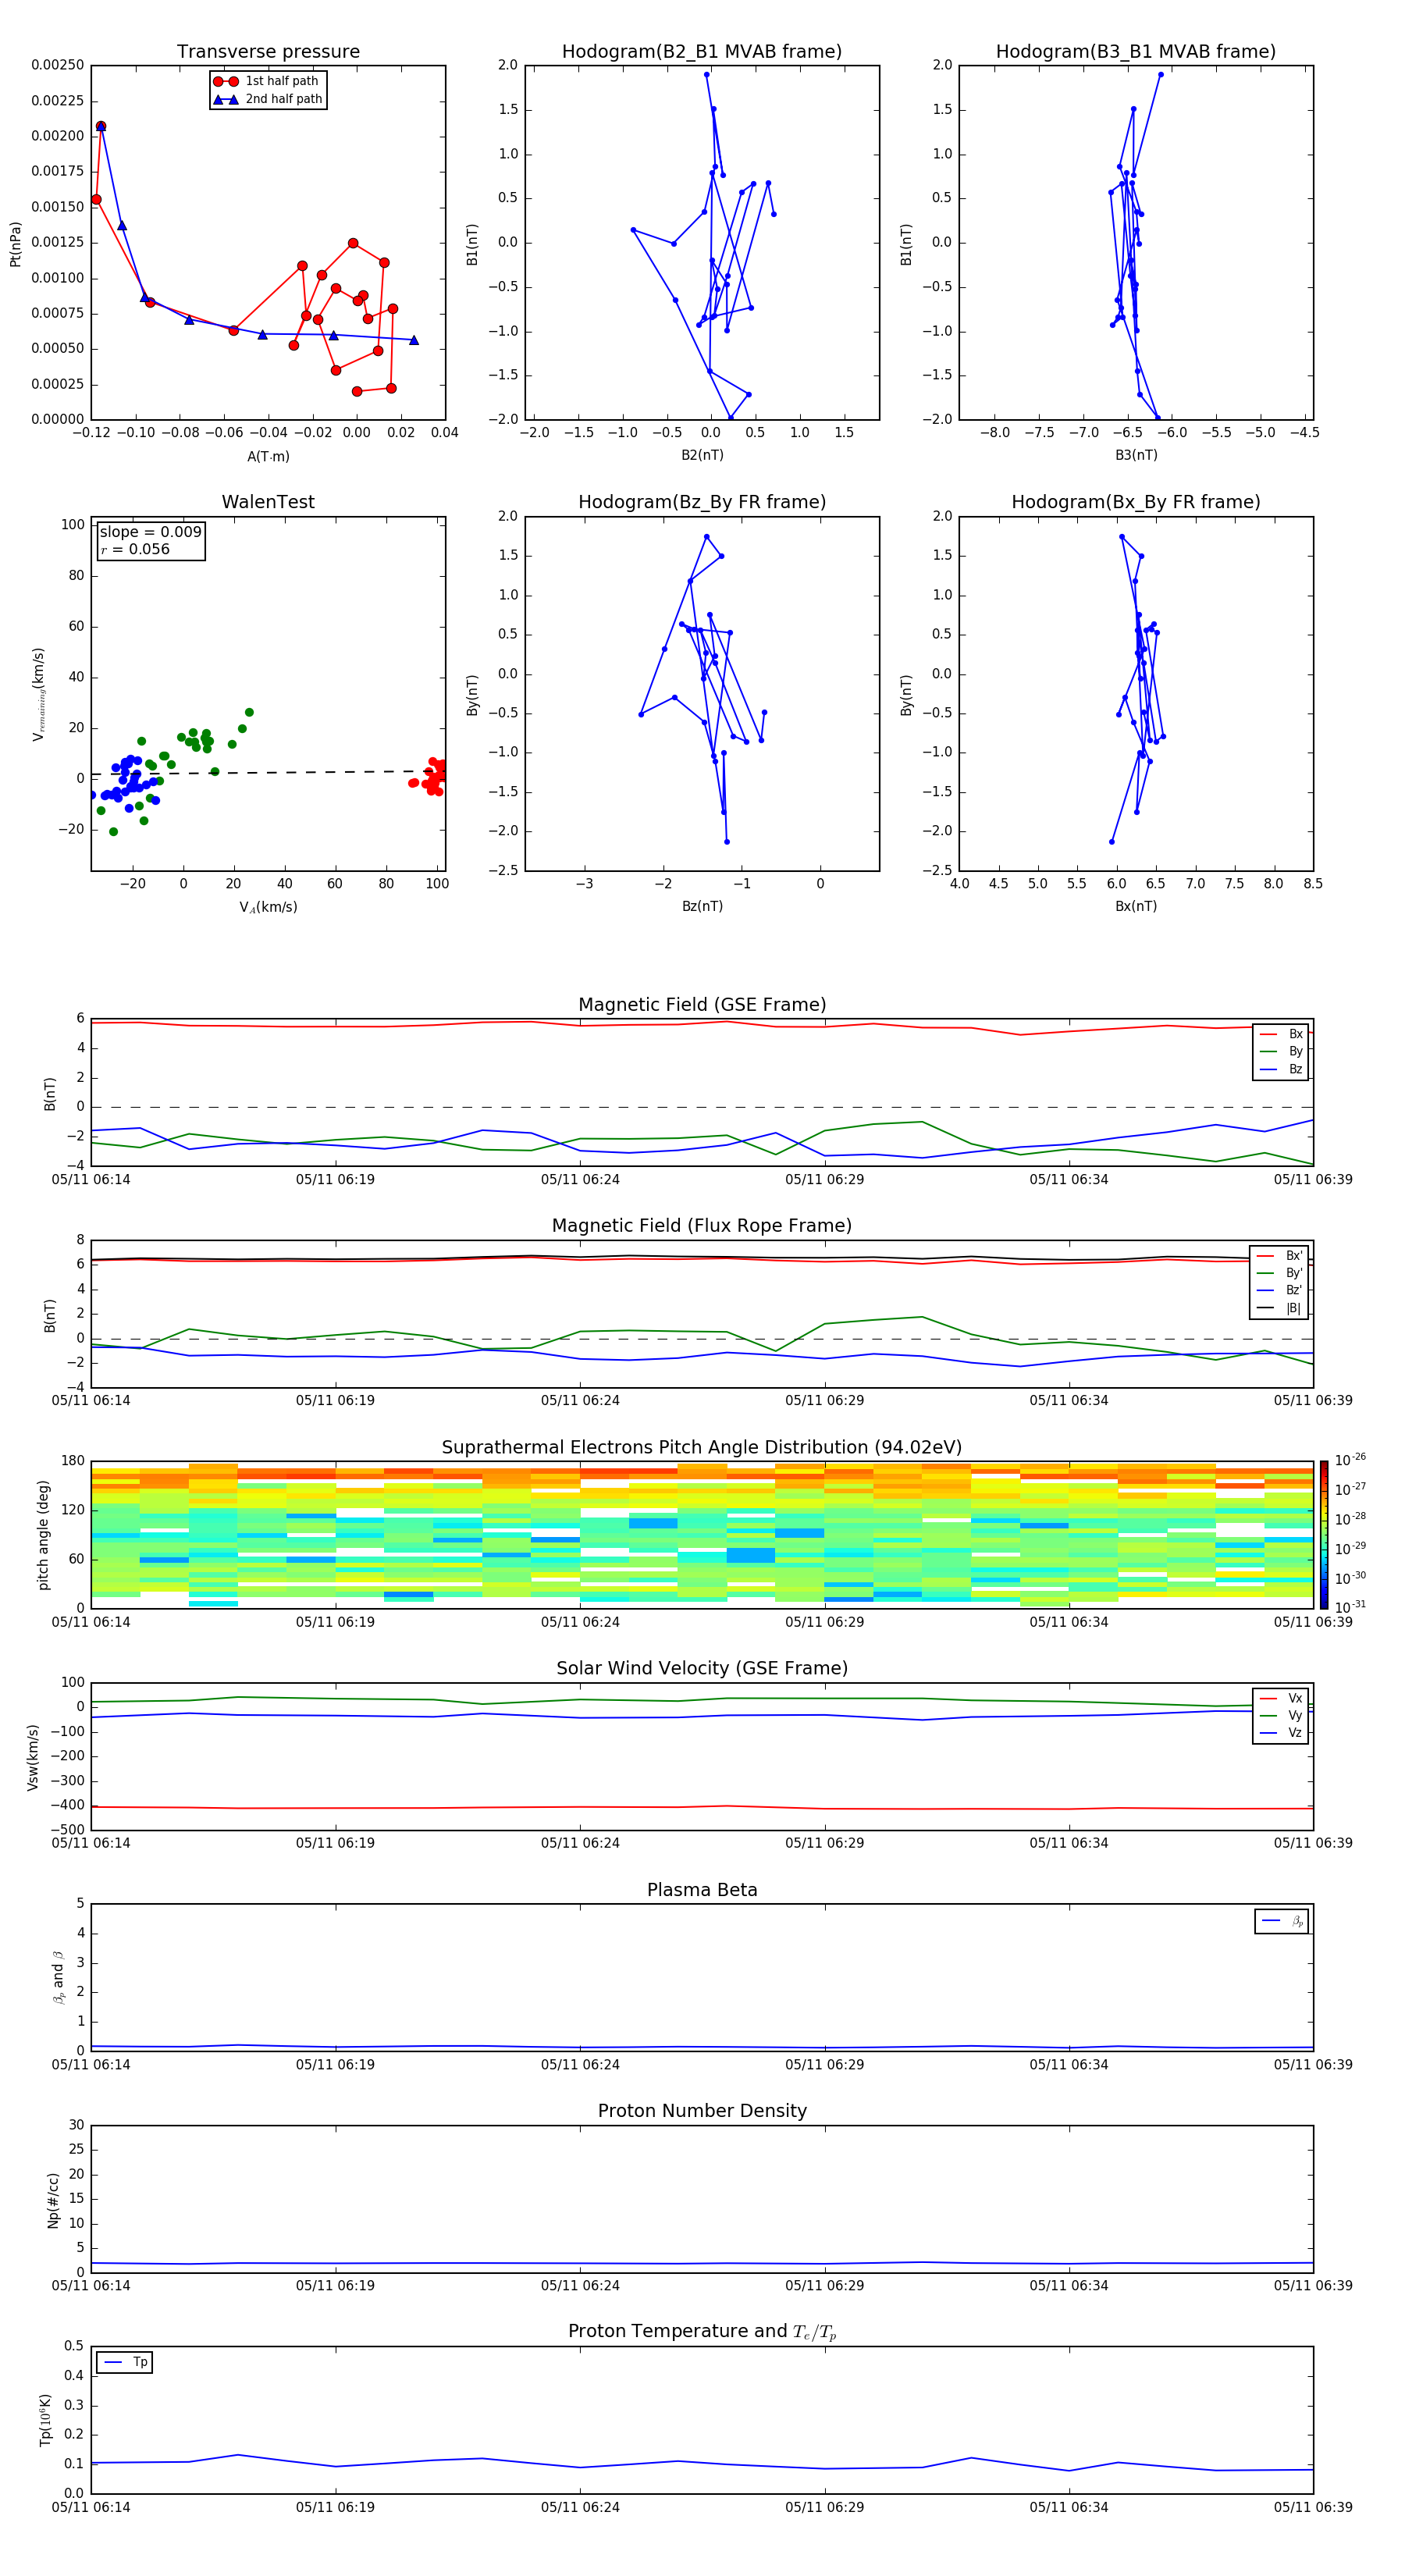Click the 'B2(nT)' x-axis label

click(702, 455)
